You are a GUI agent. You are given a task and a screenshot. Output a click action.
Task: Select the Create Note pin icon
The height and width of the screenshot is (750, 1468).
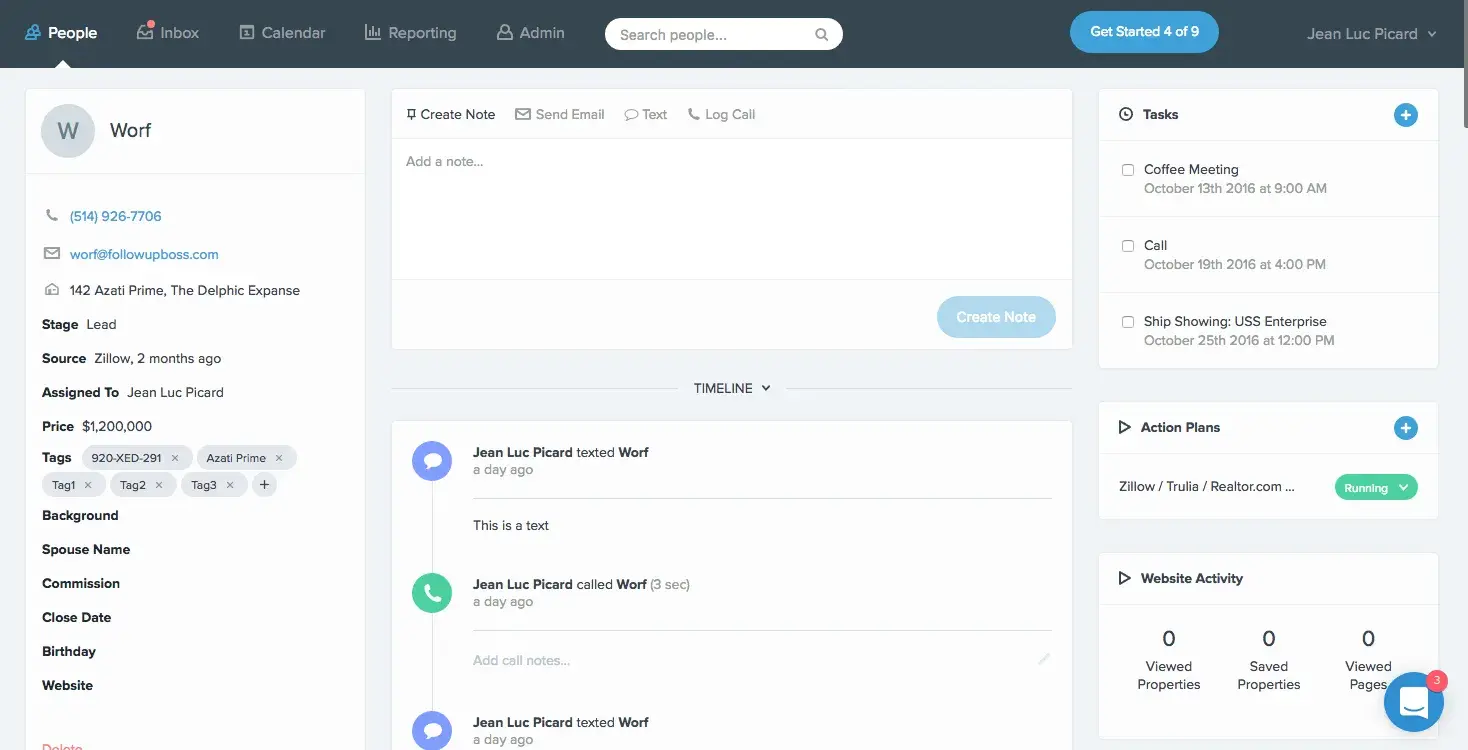412,113
